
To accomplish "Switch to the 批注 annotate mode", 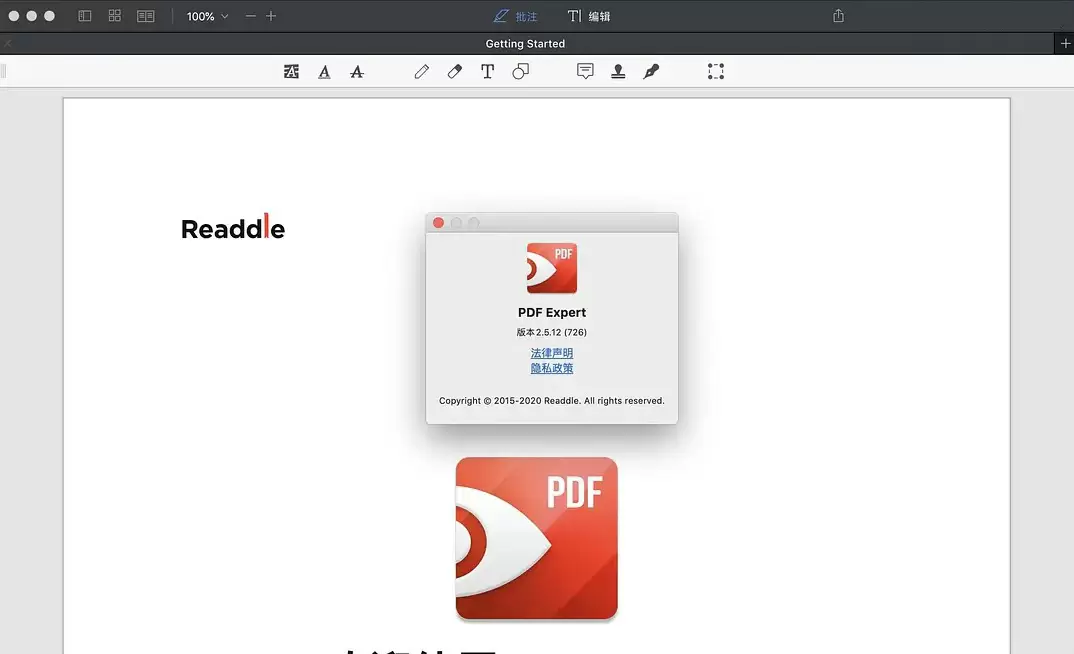I will click(x=516, y=16).
